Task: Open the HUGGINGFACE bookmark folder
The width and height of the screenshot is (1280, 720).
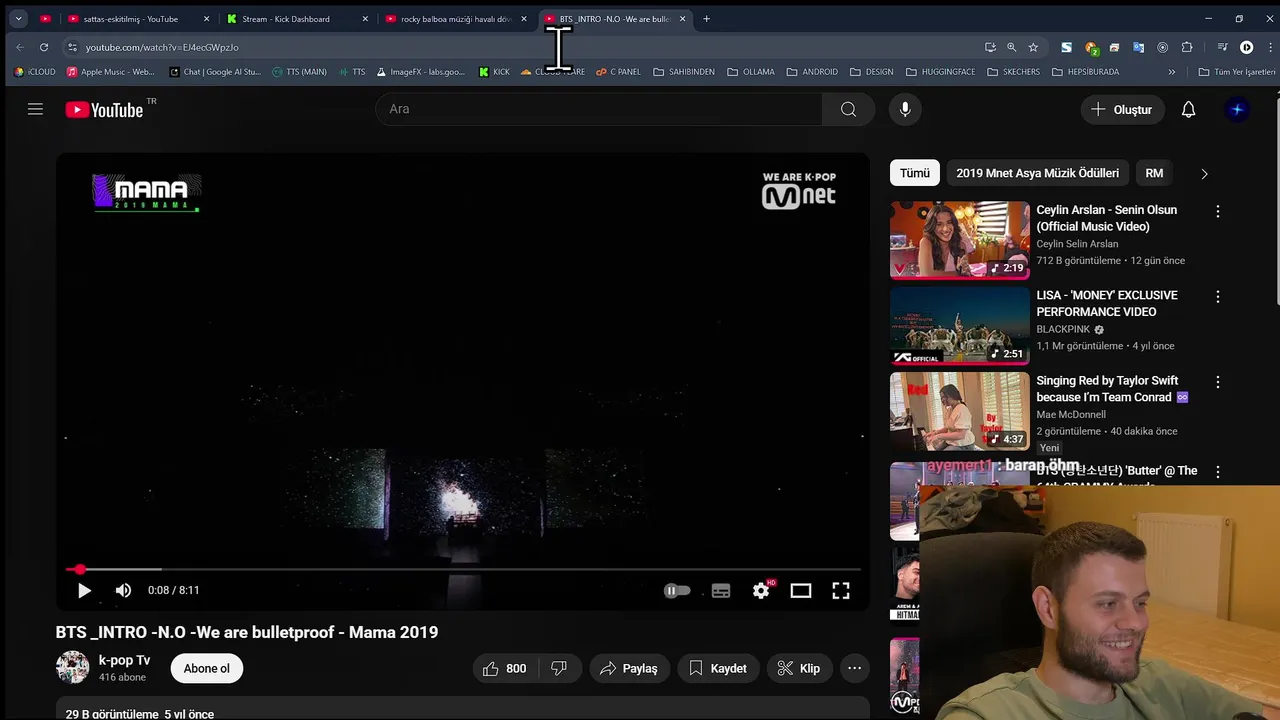Action: click(x=941, y=72)
